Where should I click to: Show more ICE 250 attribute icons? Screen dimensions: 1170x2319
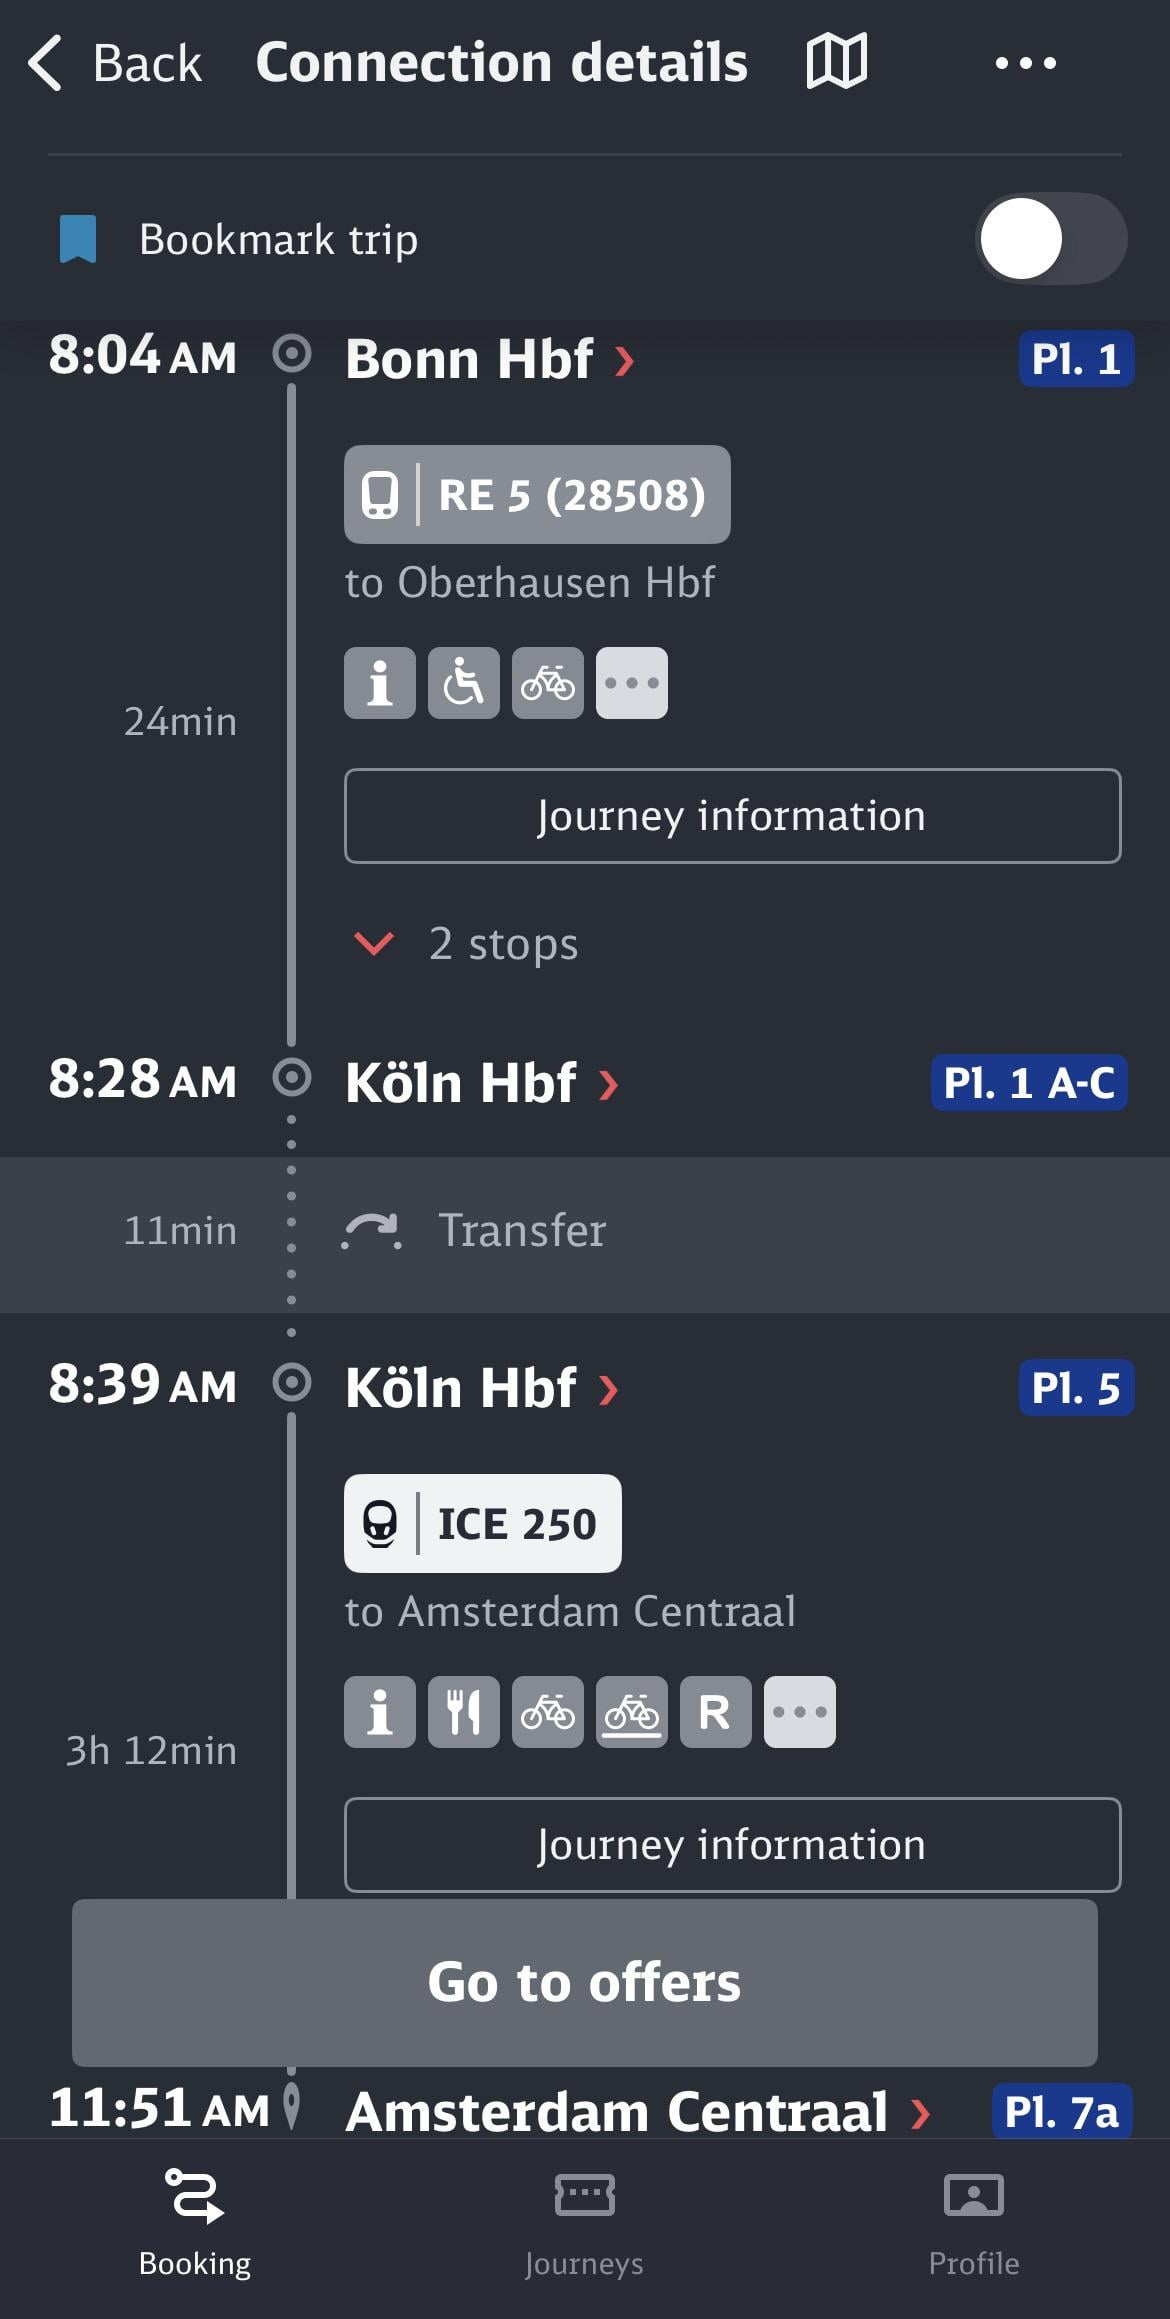coord(800,1712)
